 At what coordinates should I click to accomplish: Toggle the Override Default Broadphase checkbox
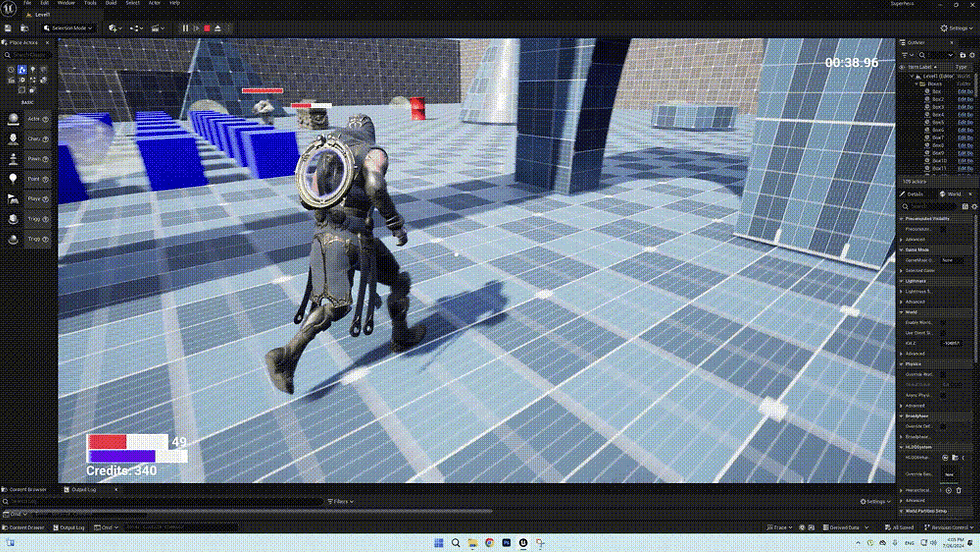point(943,426)
